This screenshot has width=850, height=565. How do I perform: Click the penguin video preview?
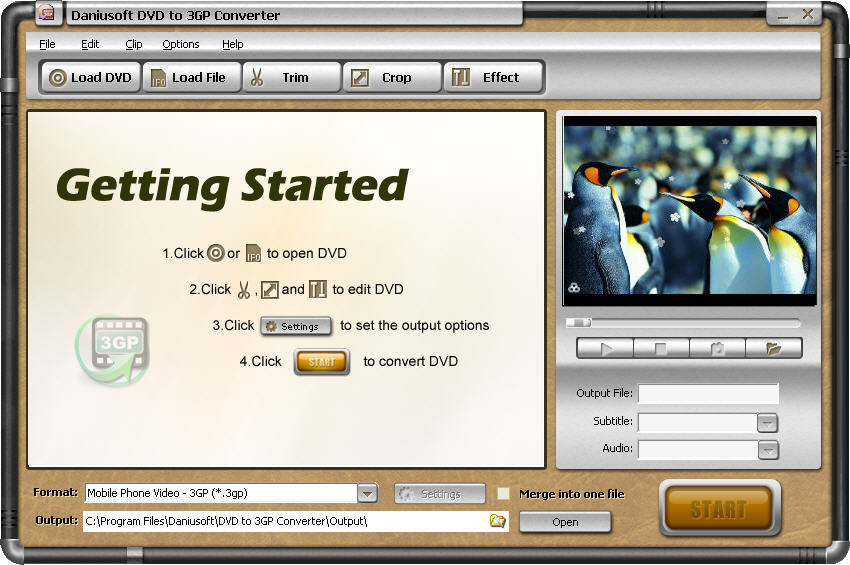[690, 210]
